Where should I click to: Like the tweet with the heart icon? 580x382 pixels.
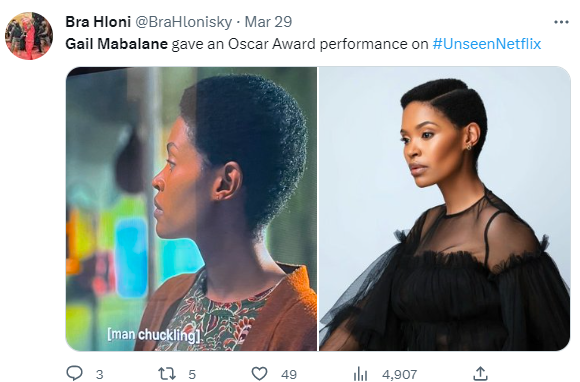(x=259, y=373)
